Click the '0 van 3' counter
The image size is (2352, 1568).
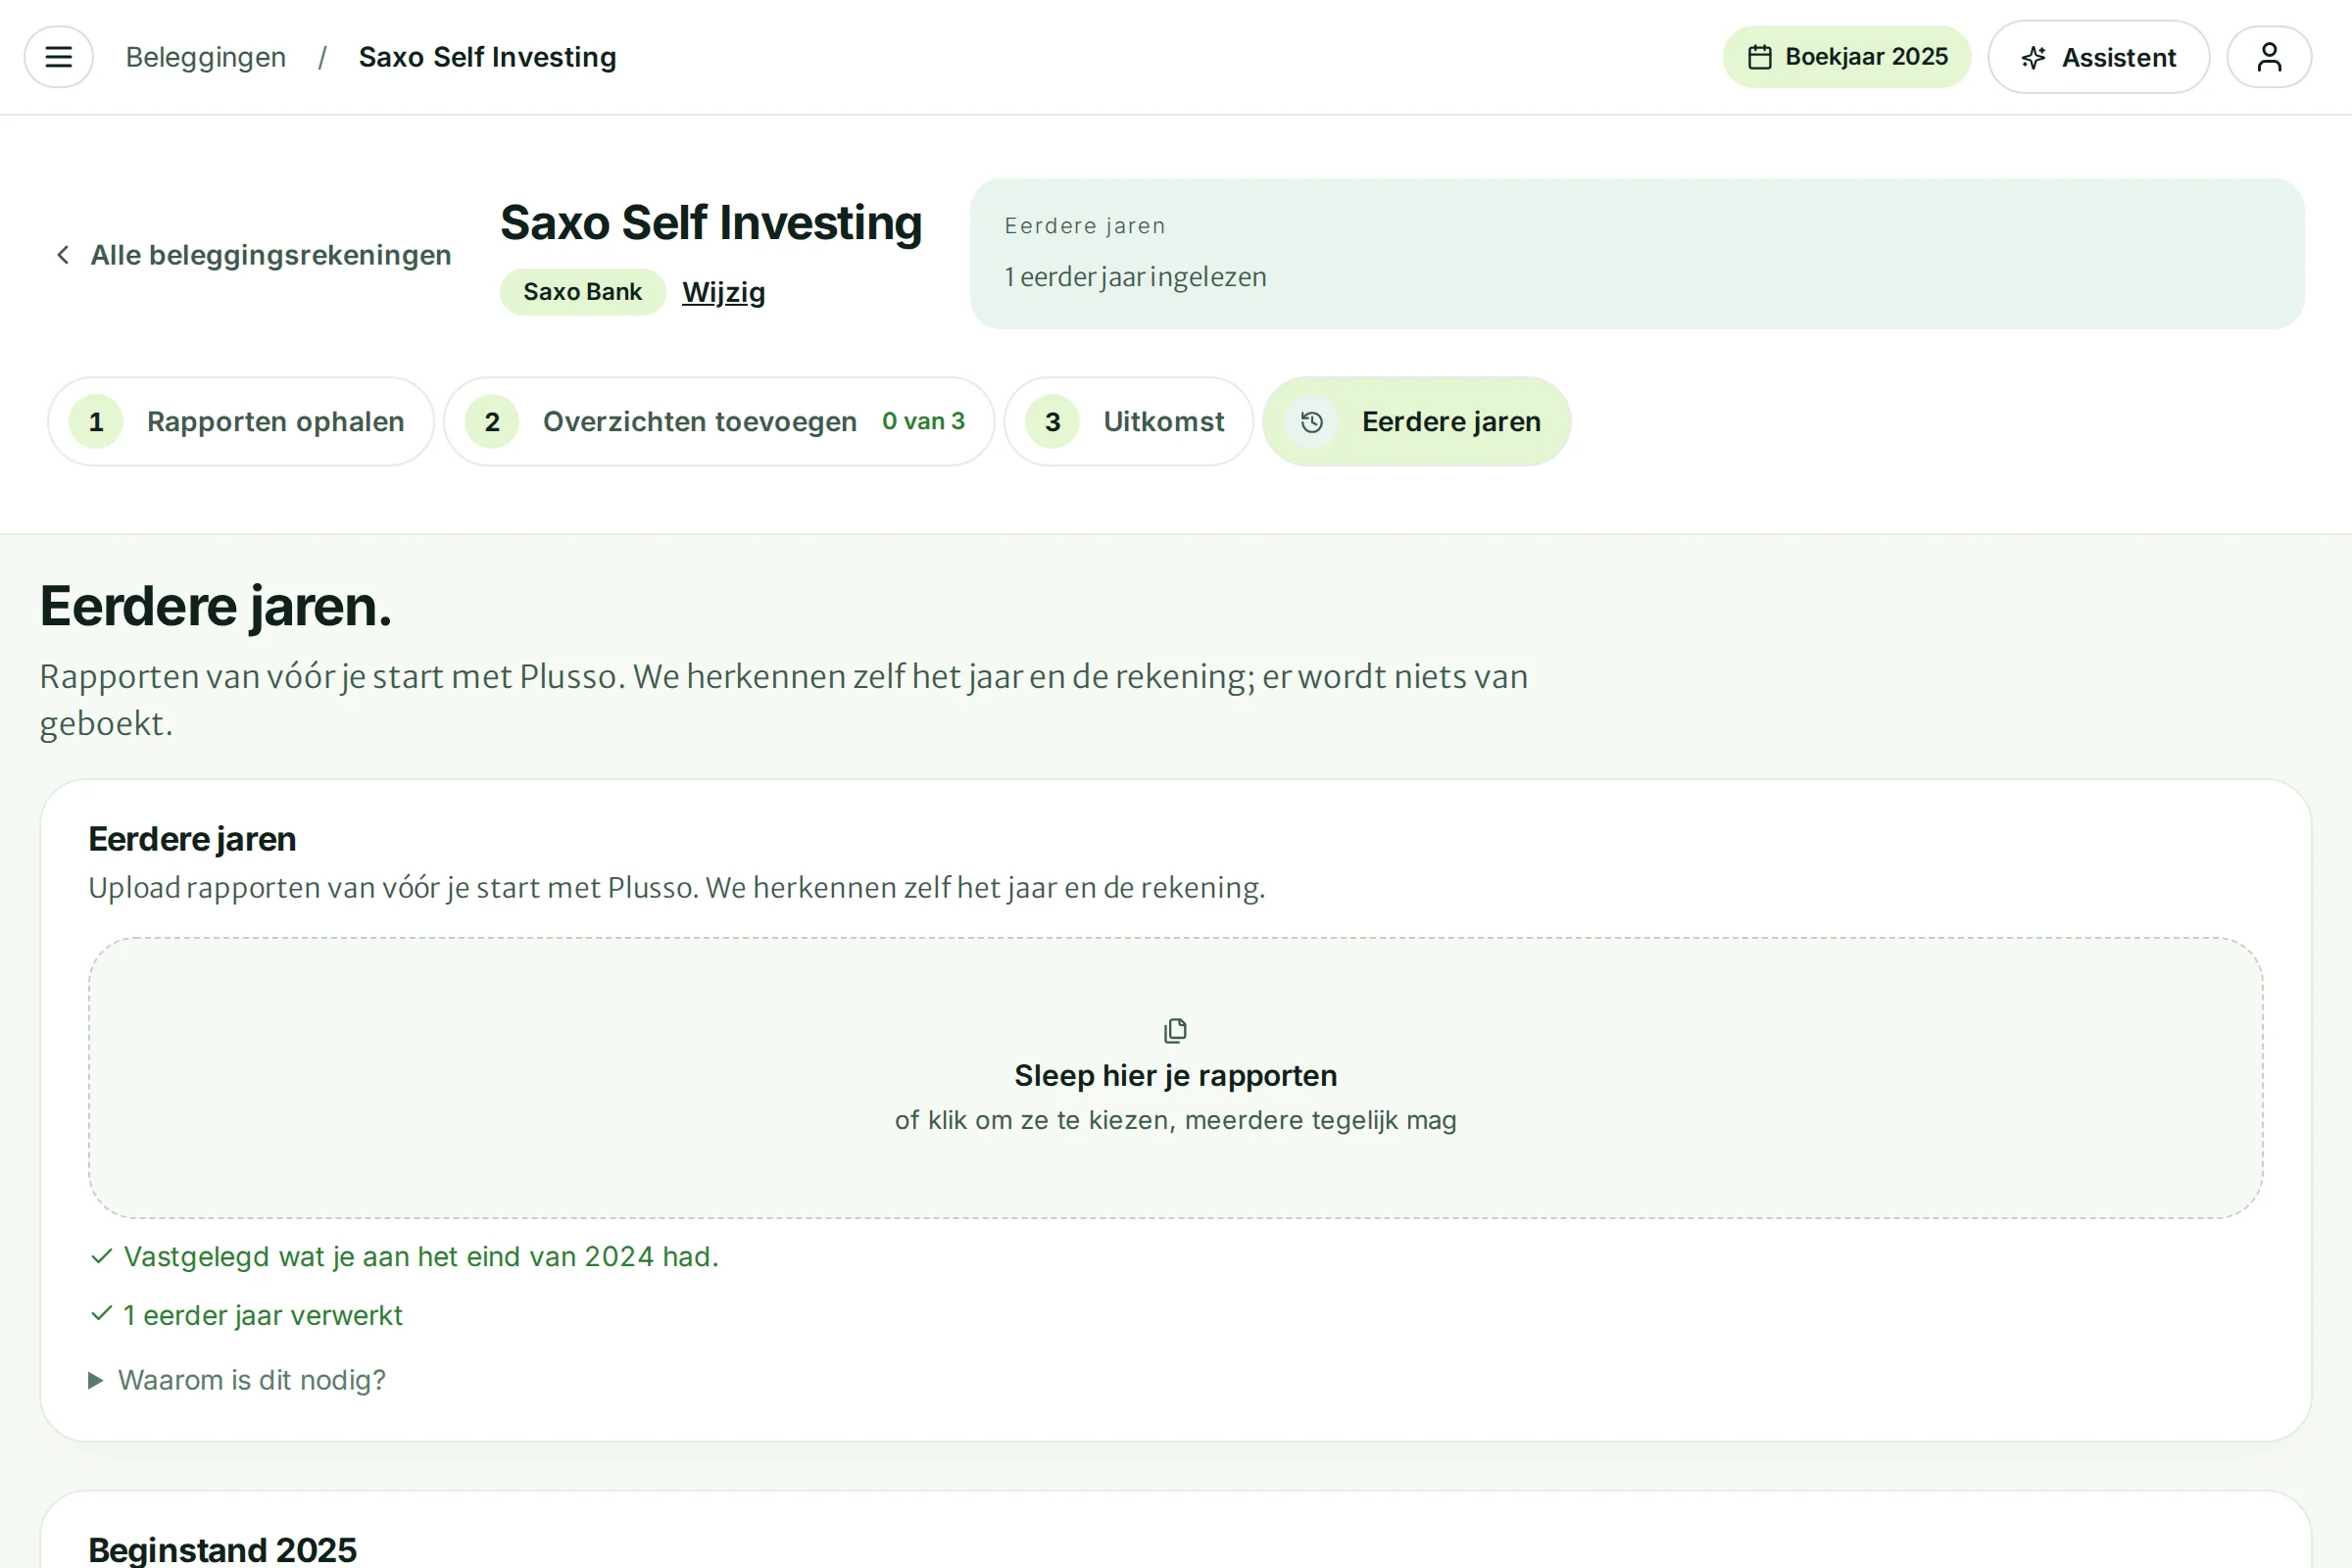click(x=923, y=421)
